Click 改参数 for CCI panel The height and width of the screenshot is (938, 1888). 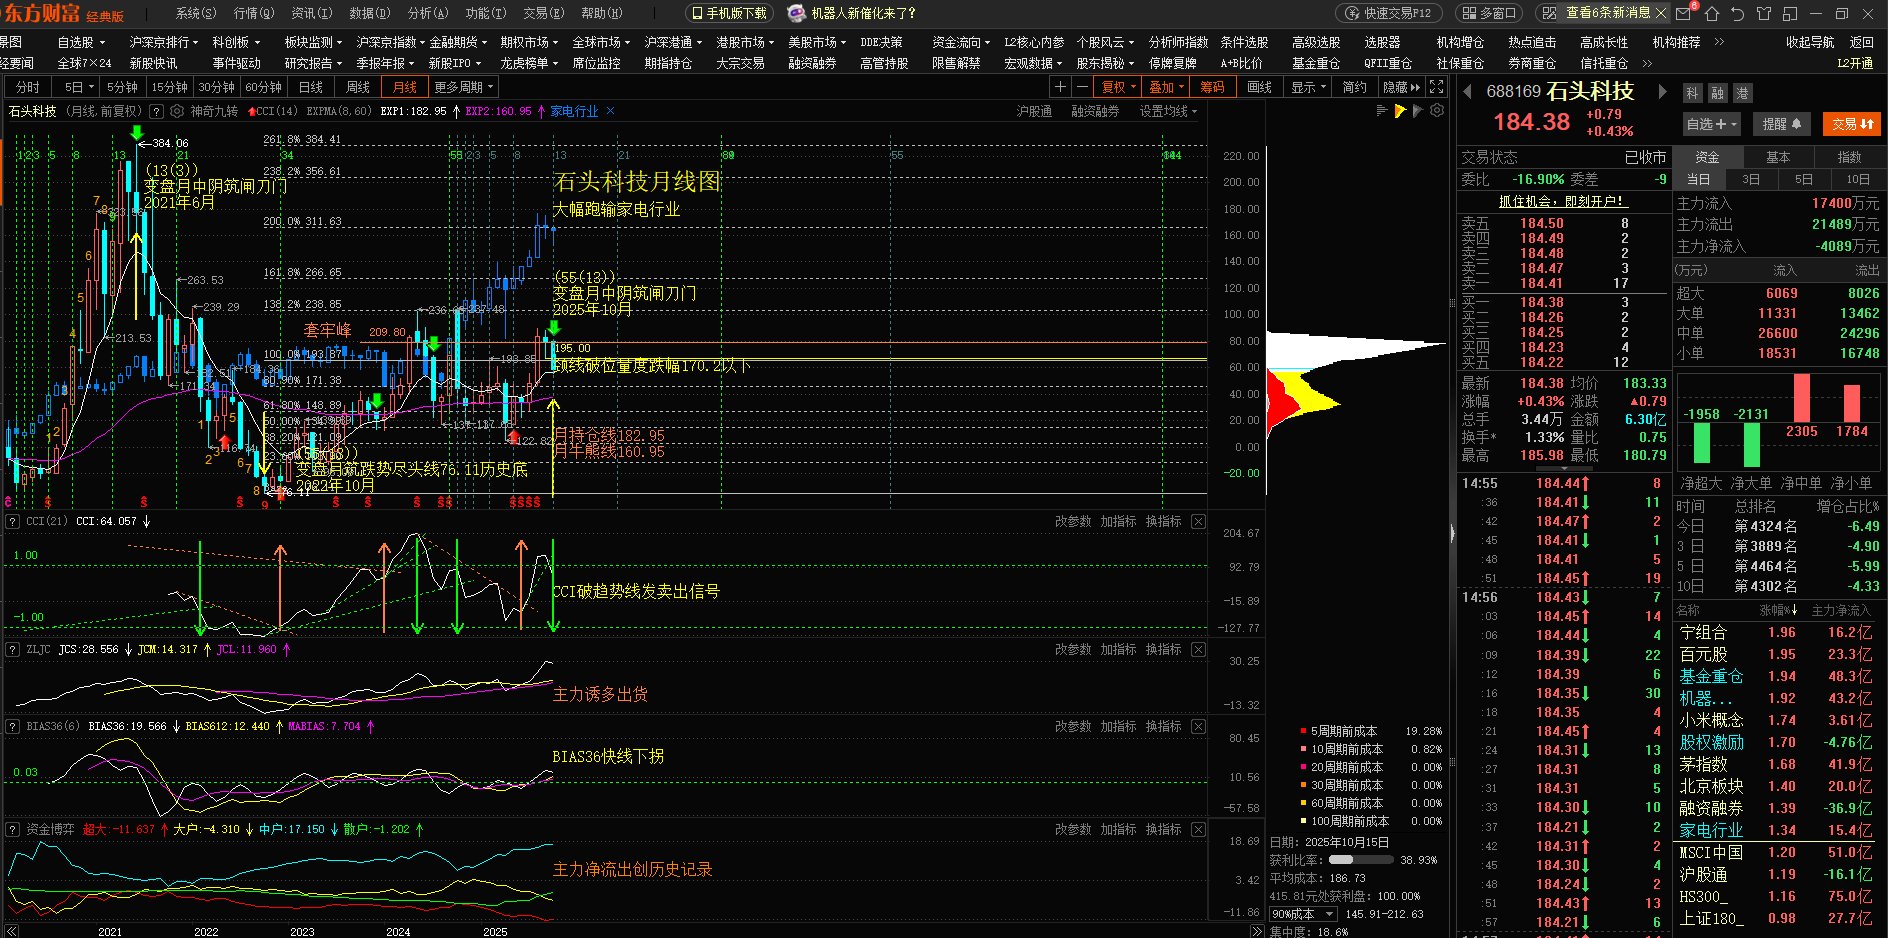pyautogui.click(x=1073, y=522)
